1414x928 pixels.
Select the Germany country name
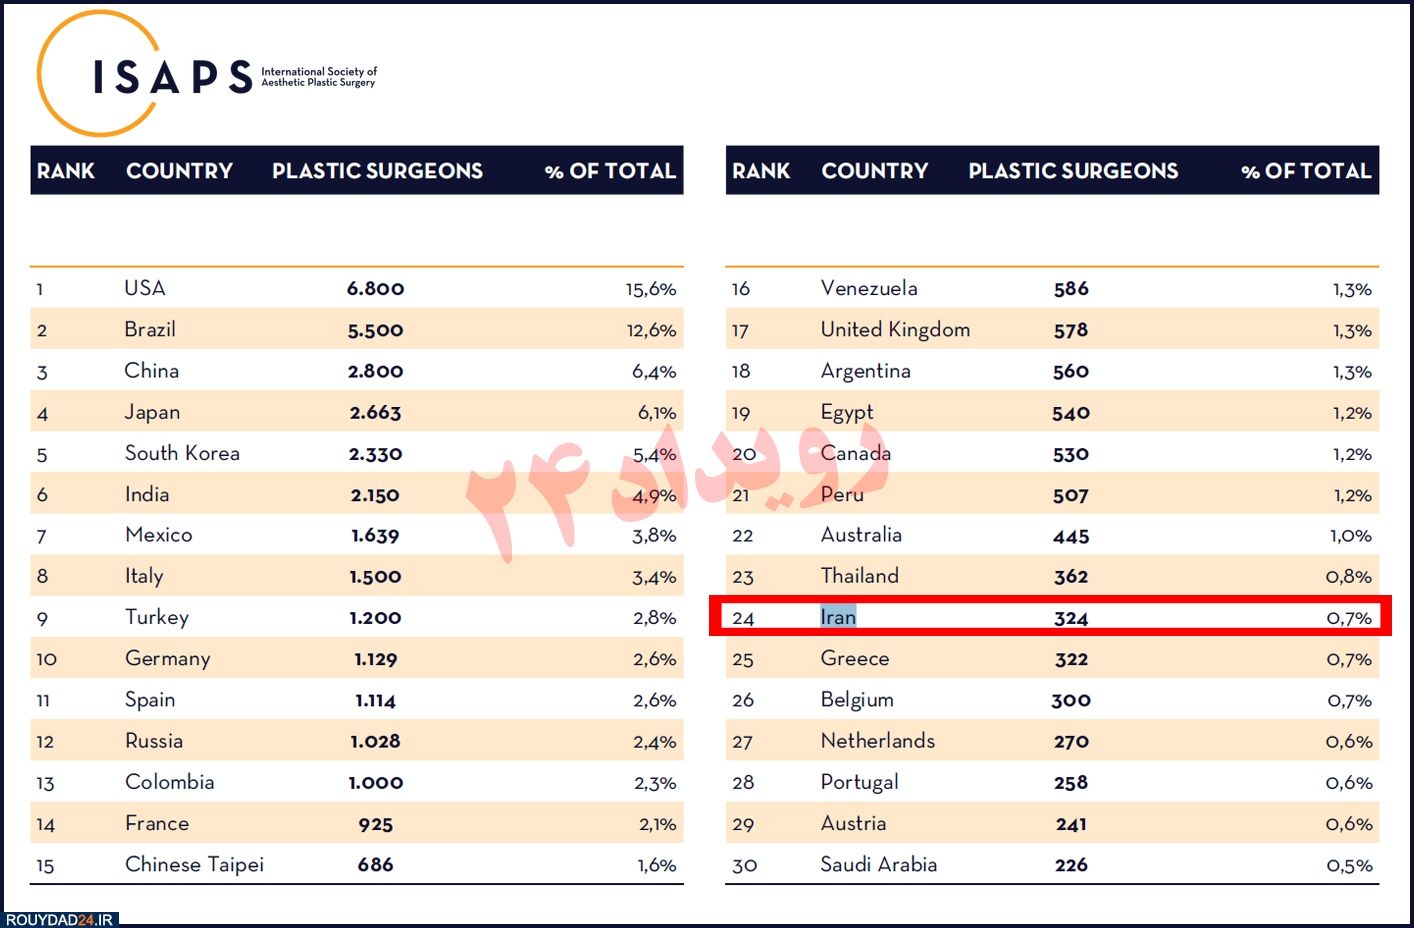coord(168,659)
